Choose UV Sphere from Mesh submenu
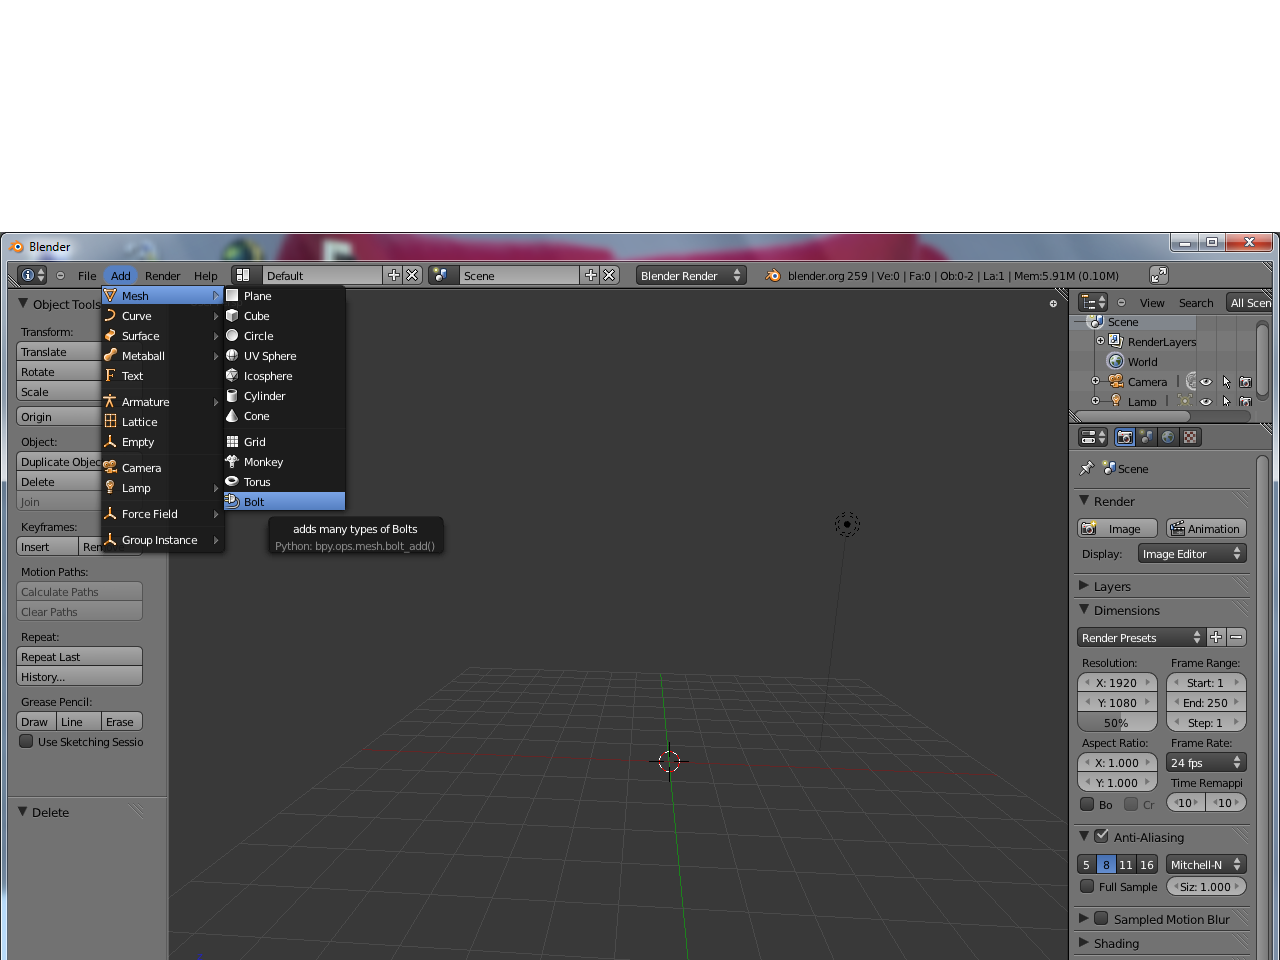Viewport: 1280px width, 960px height. click(285, 356)
